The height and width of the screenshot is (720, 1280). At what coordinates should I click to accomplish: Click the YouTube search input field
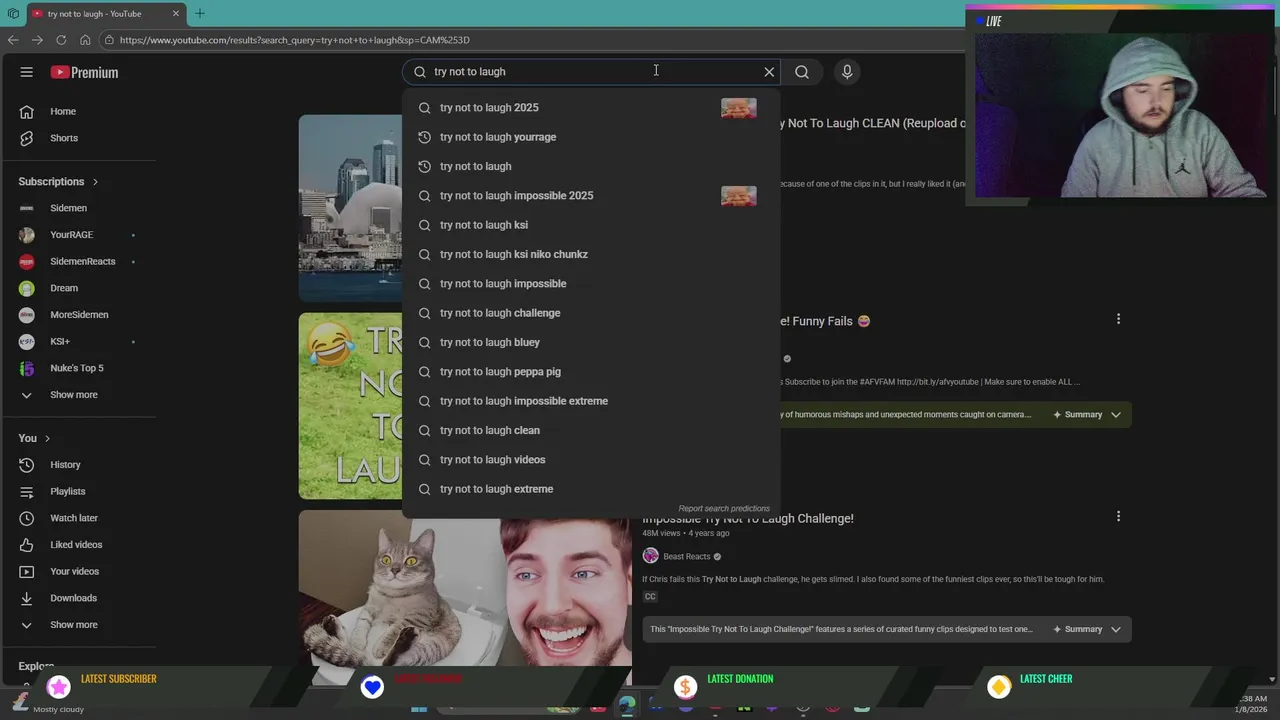click(590, 72)
